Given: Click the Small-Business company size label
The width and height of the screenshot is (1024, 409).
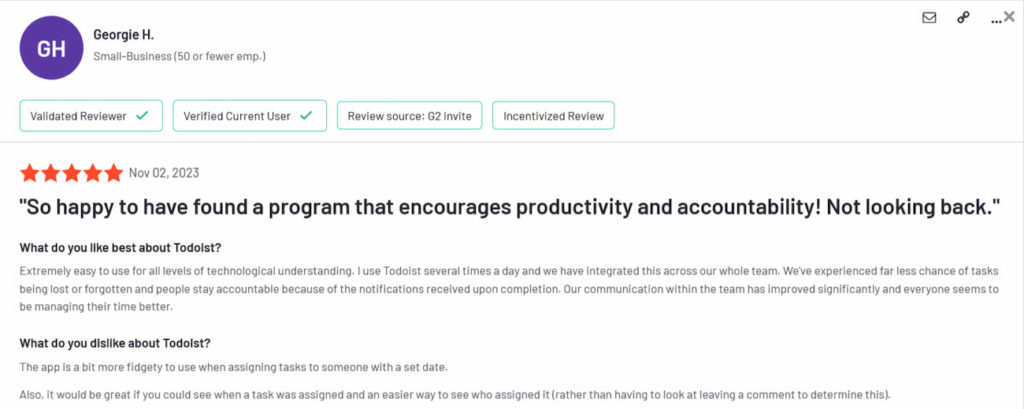Looking at the screenshot, I should (x=179, y=56).
